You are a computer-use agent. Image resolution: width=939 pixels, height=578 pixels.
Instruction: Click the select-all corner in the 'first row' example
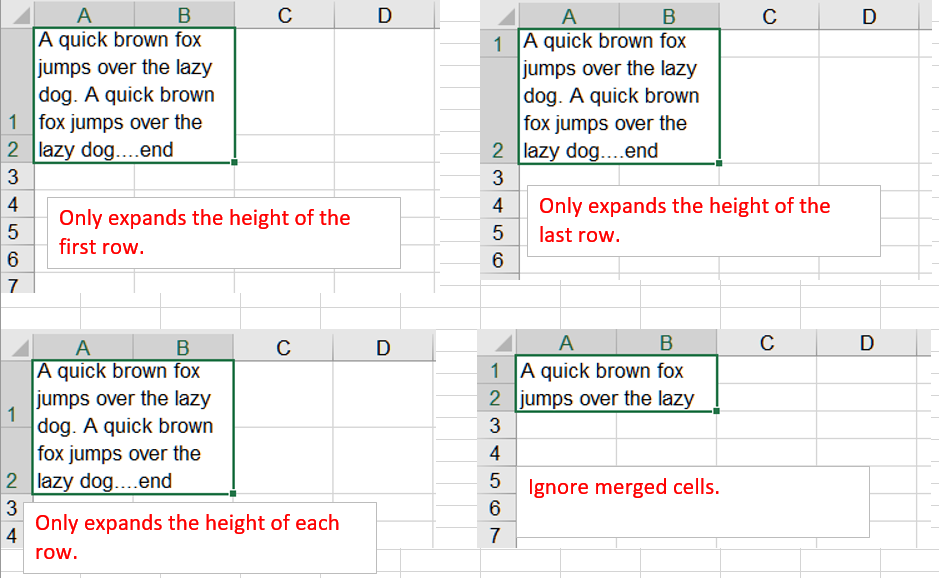17,15
